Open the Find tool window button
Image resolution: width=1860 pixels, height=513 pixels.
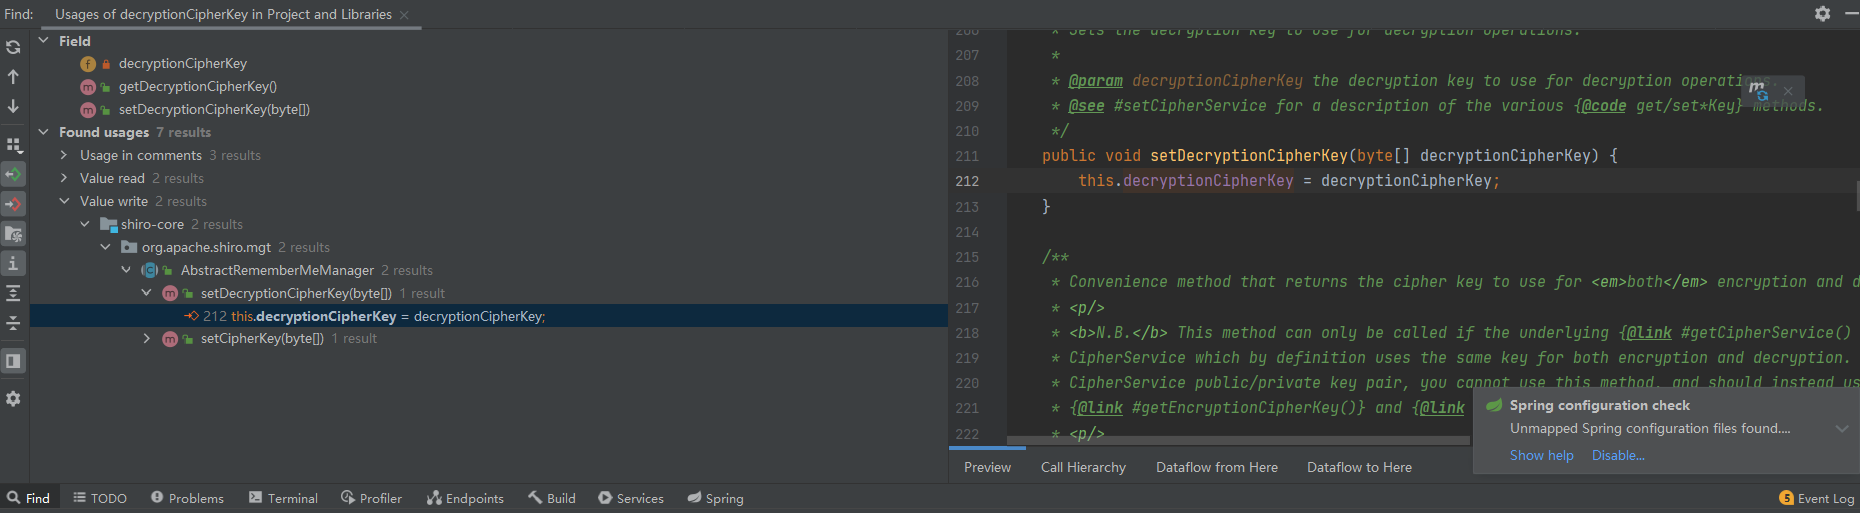29,498
